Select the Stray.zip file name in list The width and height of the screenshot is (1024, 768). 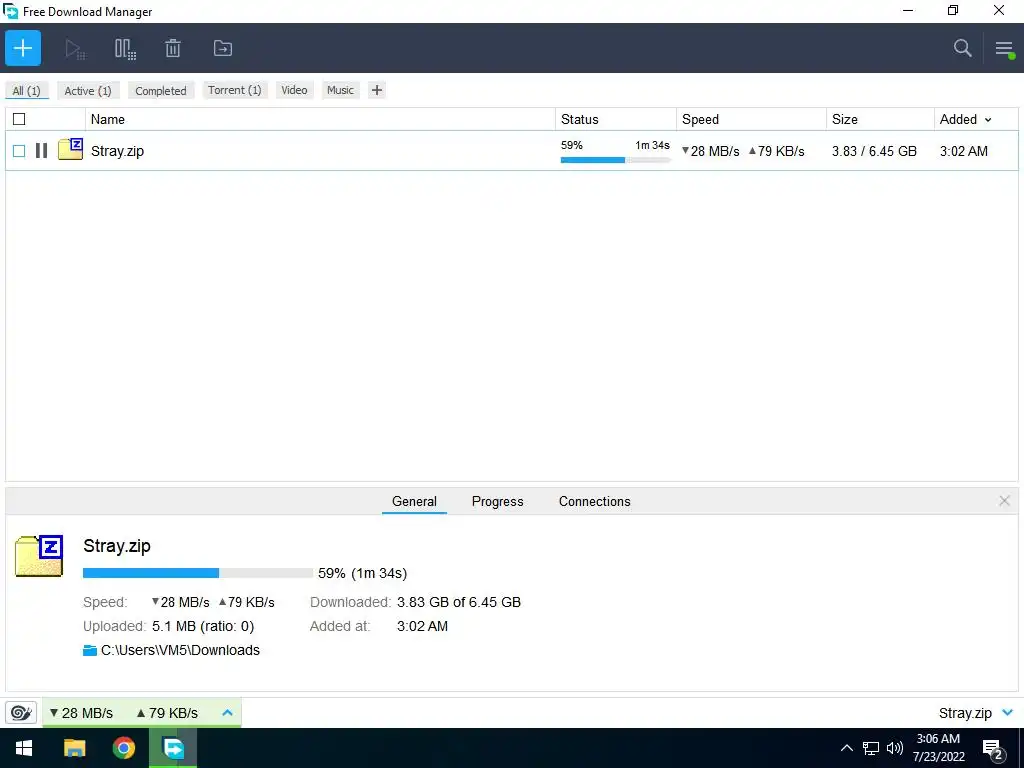(118, 151)
